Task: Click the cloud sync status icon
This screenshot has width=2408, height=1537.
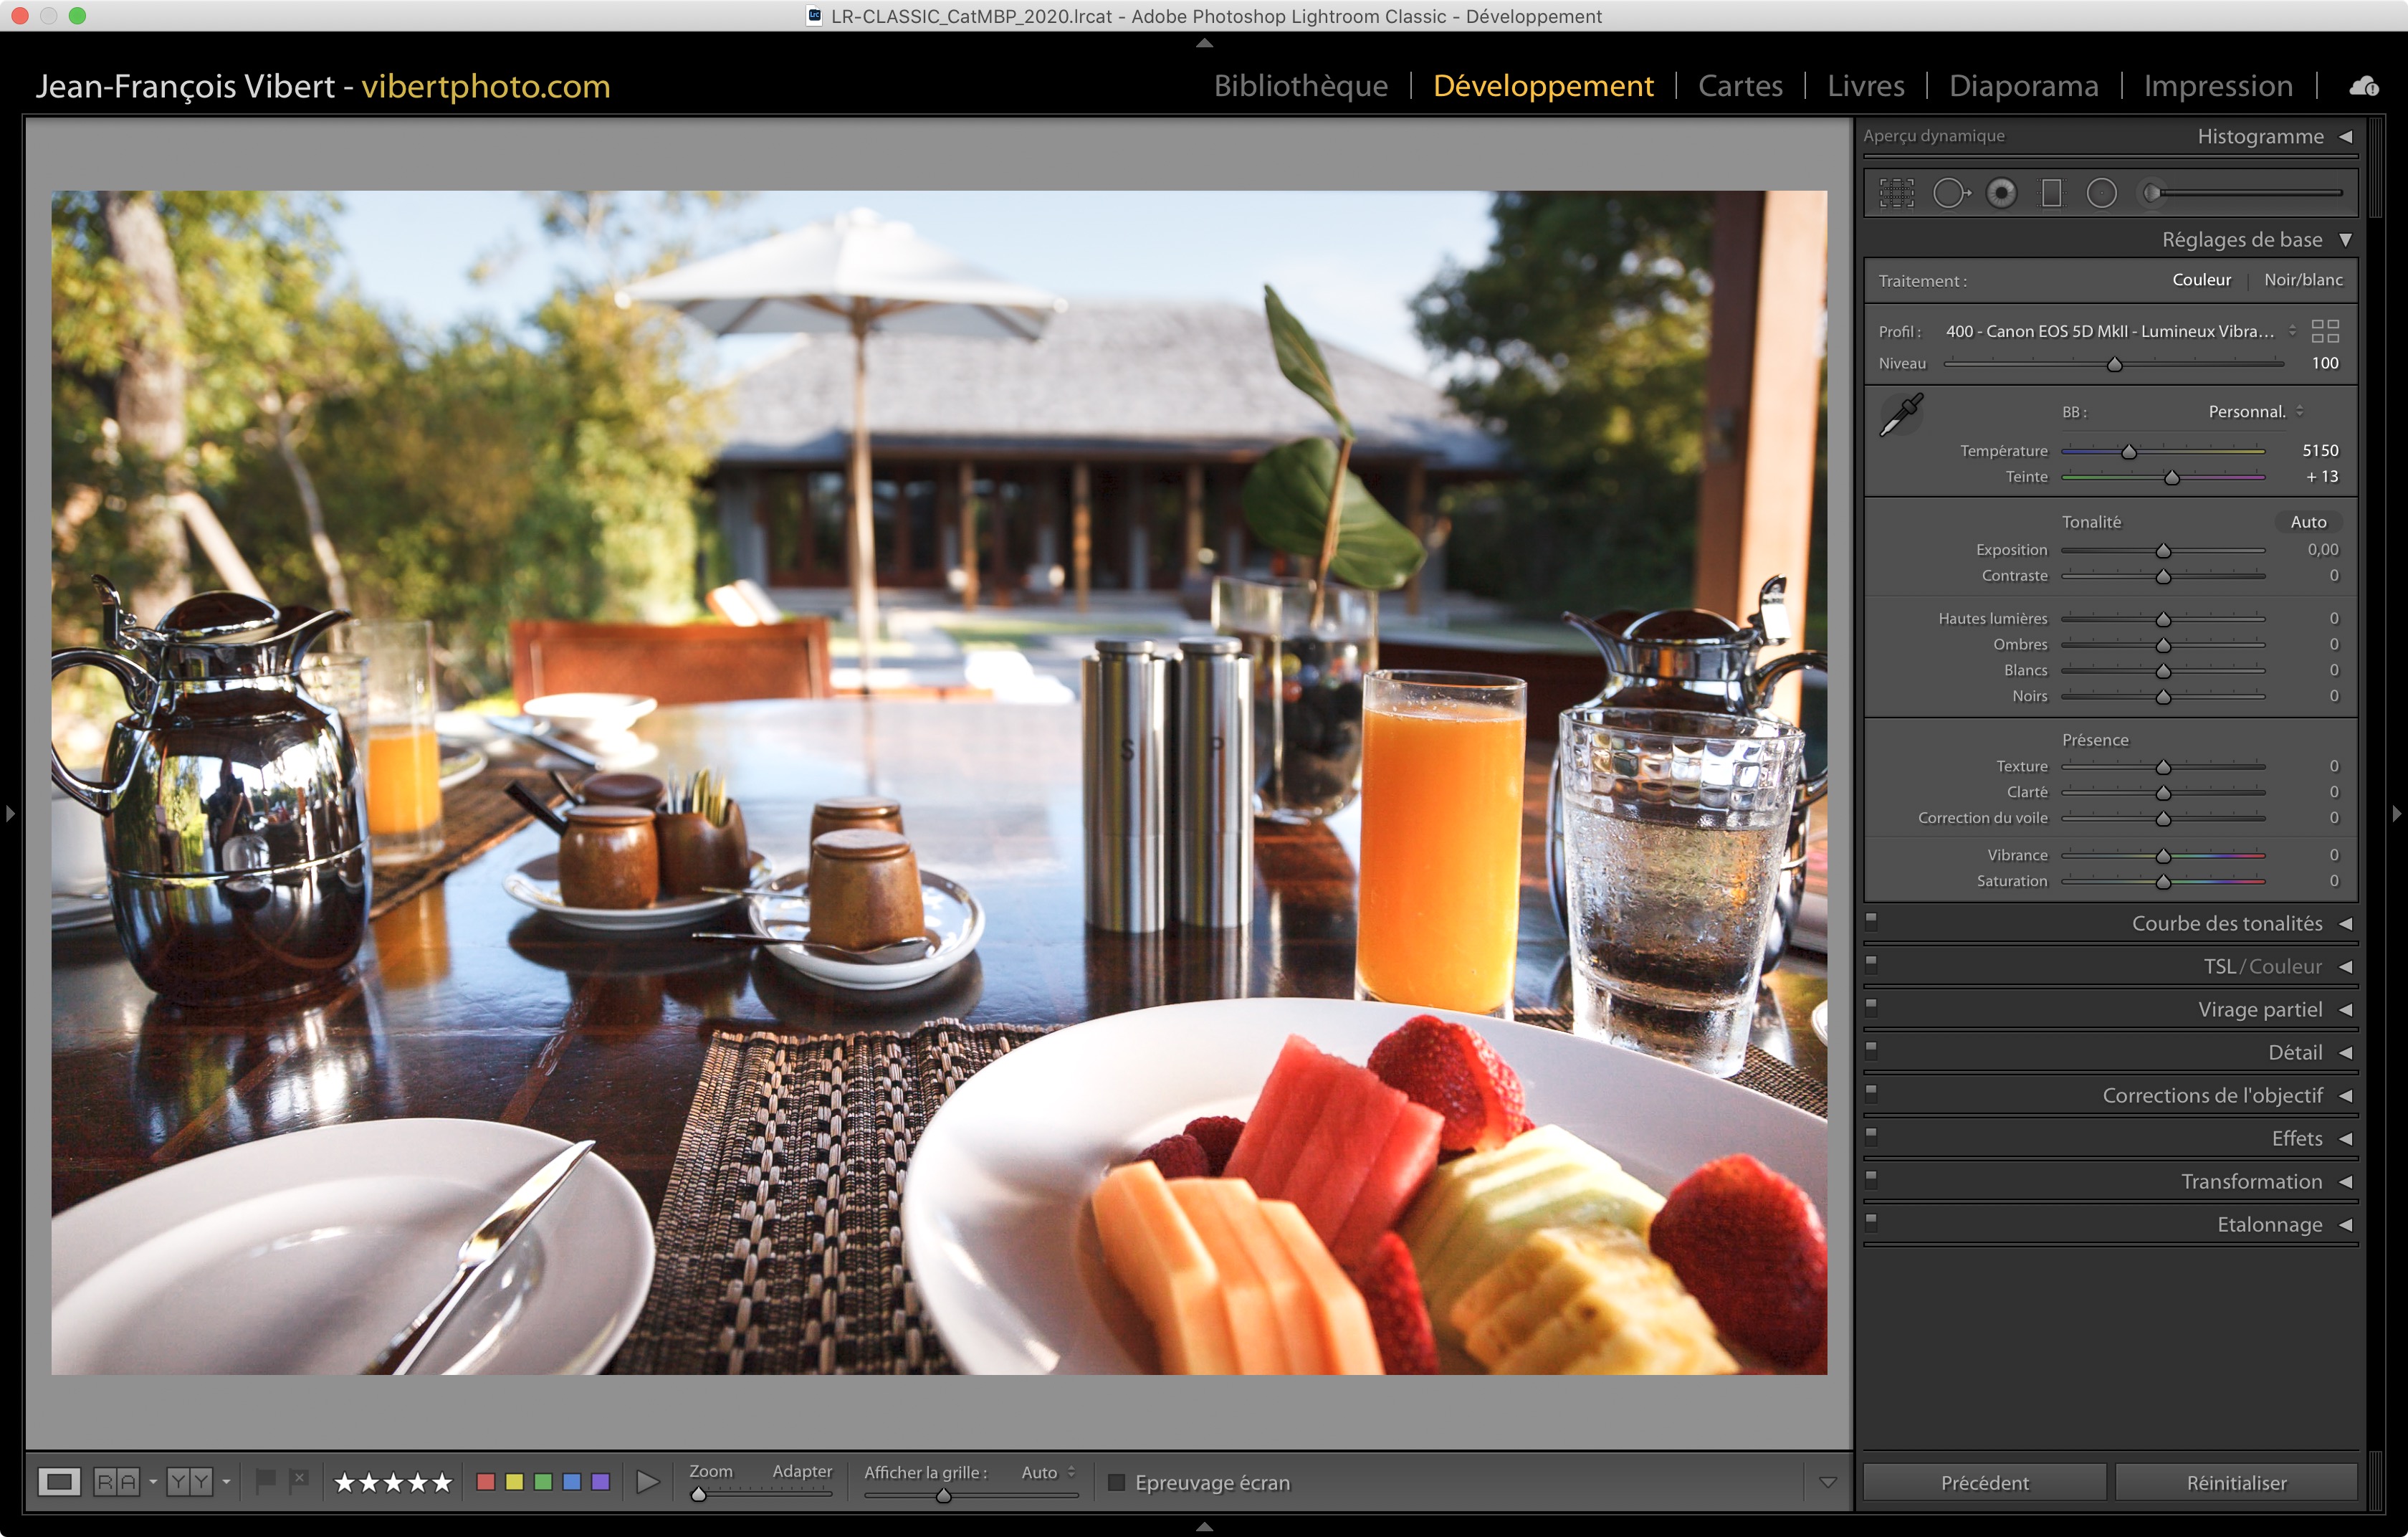Action: (x=2363, y=87)
